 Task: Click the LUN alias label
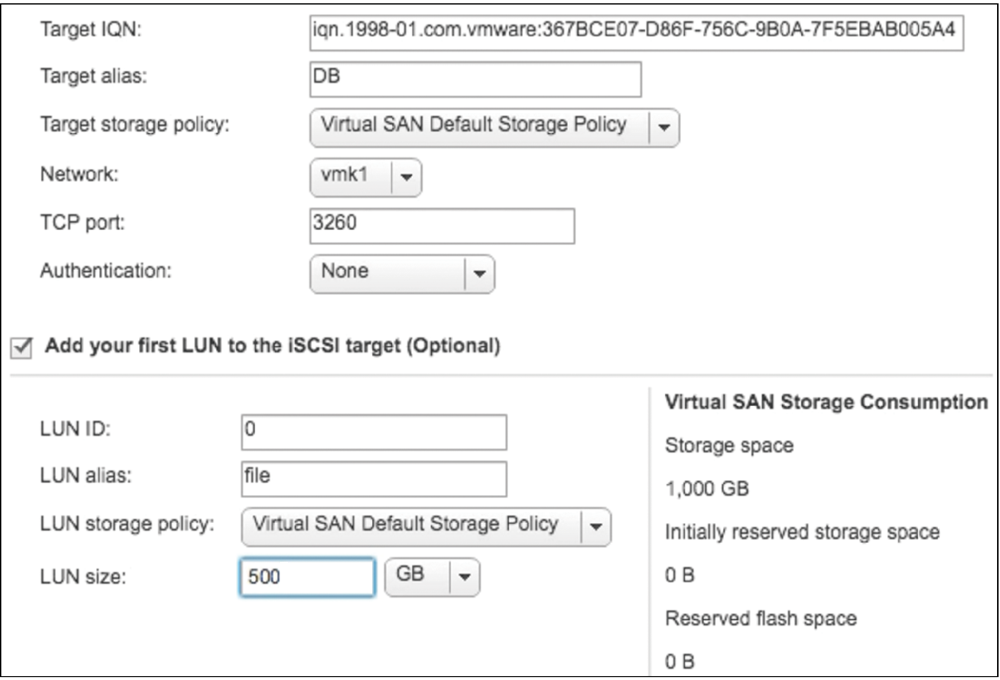pos(85,476)
